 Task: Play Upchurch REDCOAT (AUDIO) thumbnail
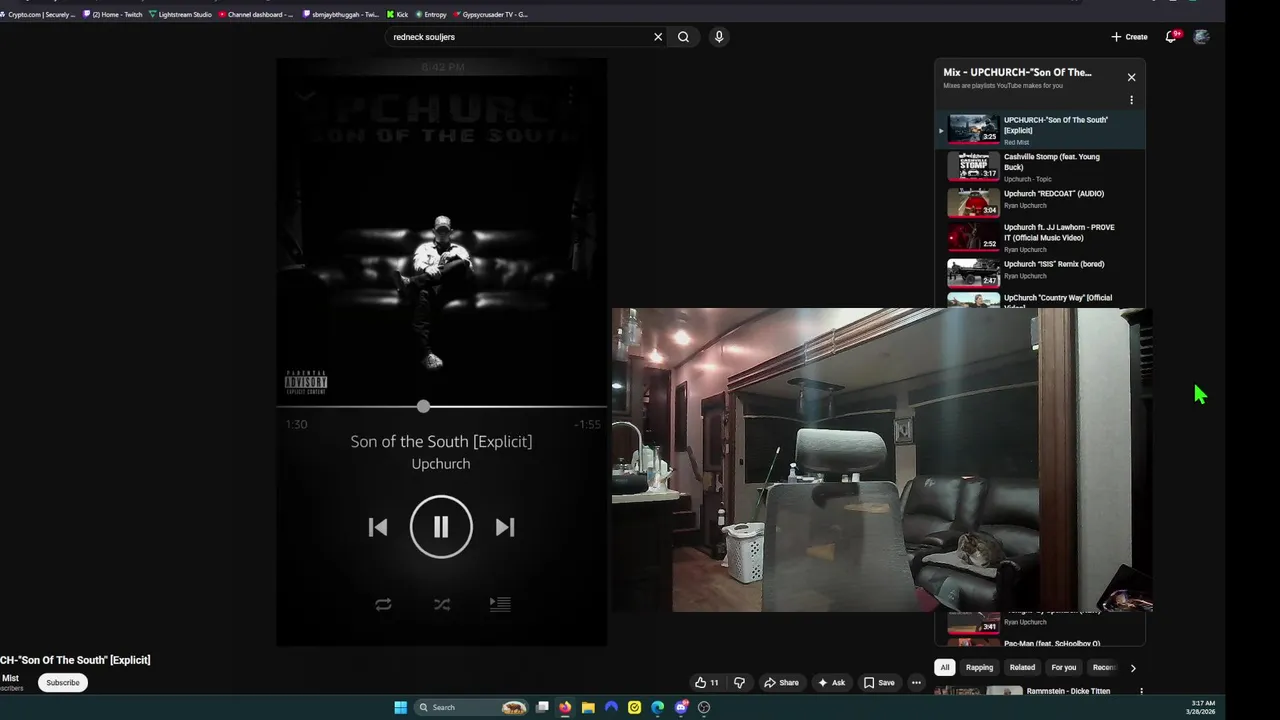(973, 202)
